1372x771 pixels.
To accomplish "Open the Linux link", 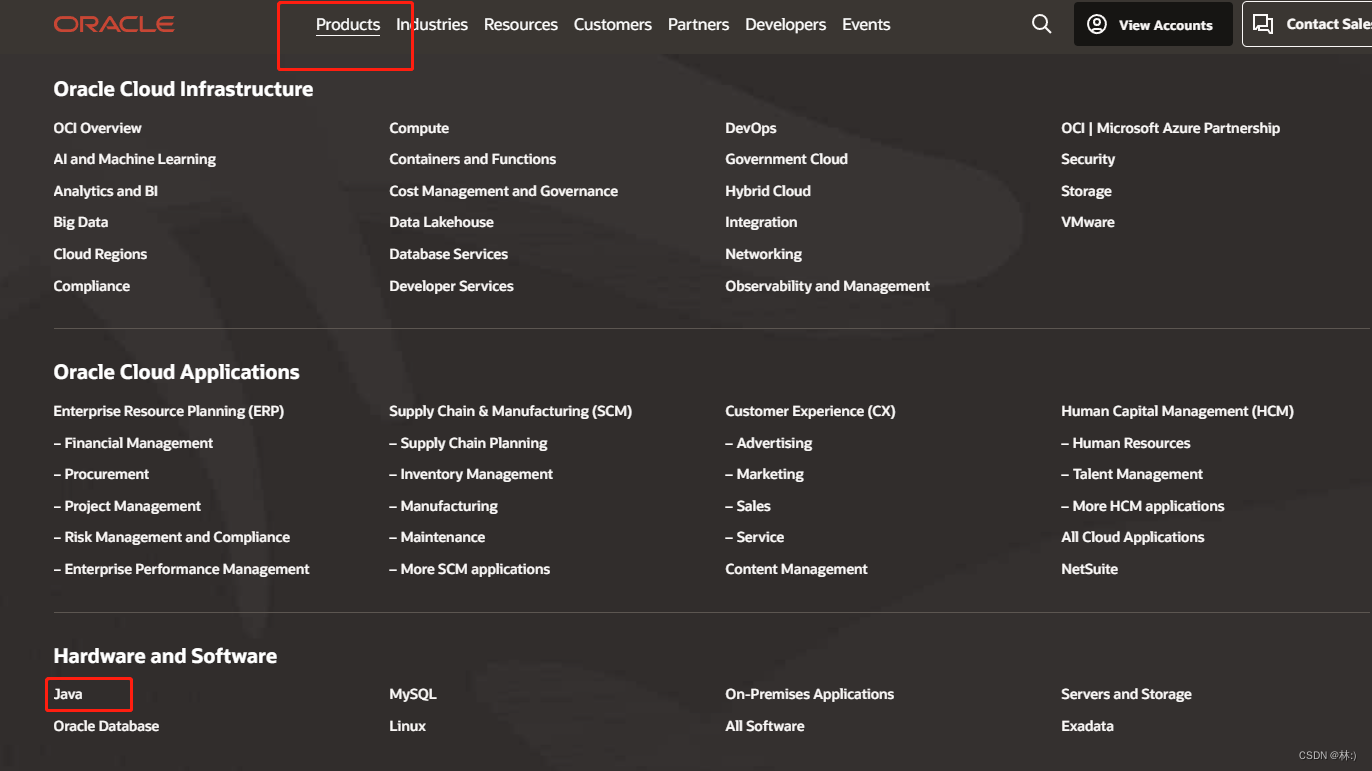I will click(x=407, y=726).
